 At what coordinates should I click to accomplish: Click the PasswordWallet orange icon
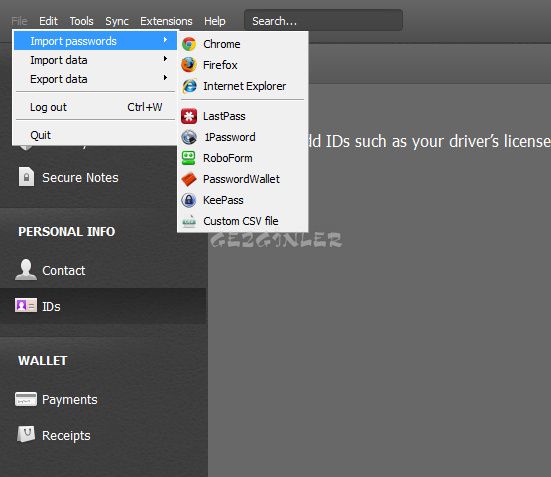coord(189,179)
